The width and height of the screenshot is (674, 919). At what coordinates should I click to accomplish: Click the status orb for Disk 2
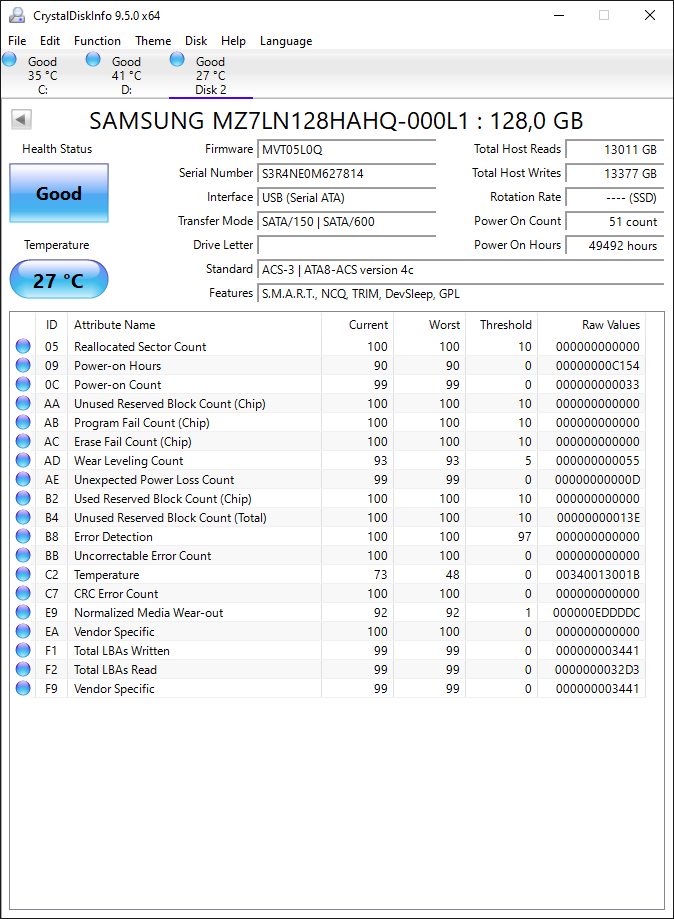click(x=177, y=59)
